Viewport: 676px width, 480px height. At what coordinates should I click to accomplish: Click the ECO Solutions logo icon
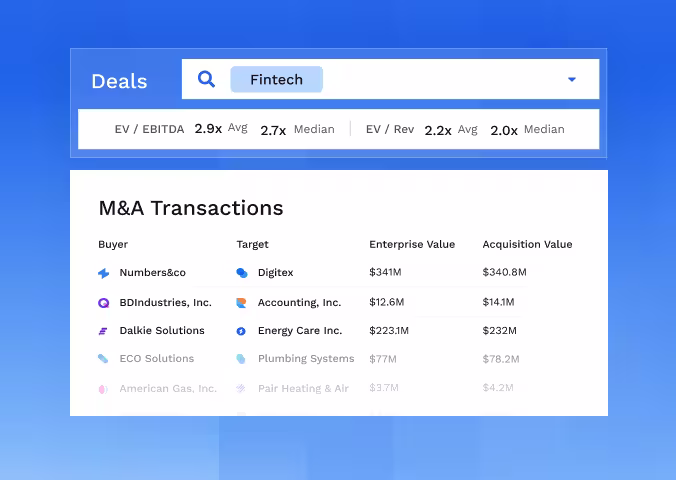pyautogui.click(x=103, y=359)
